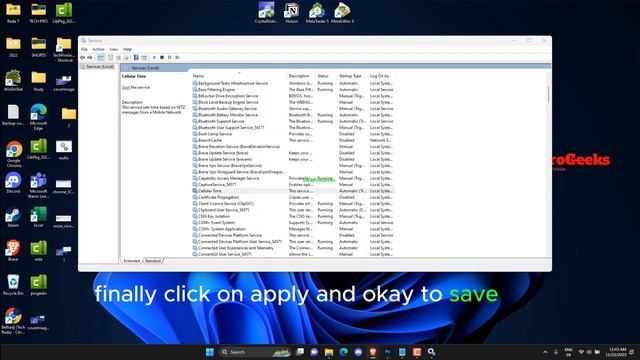Select Bluetooth Support Service row
The image size is (640, 360).
(x=292, y=121)
